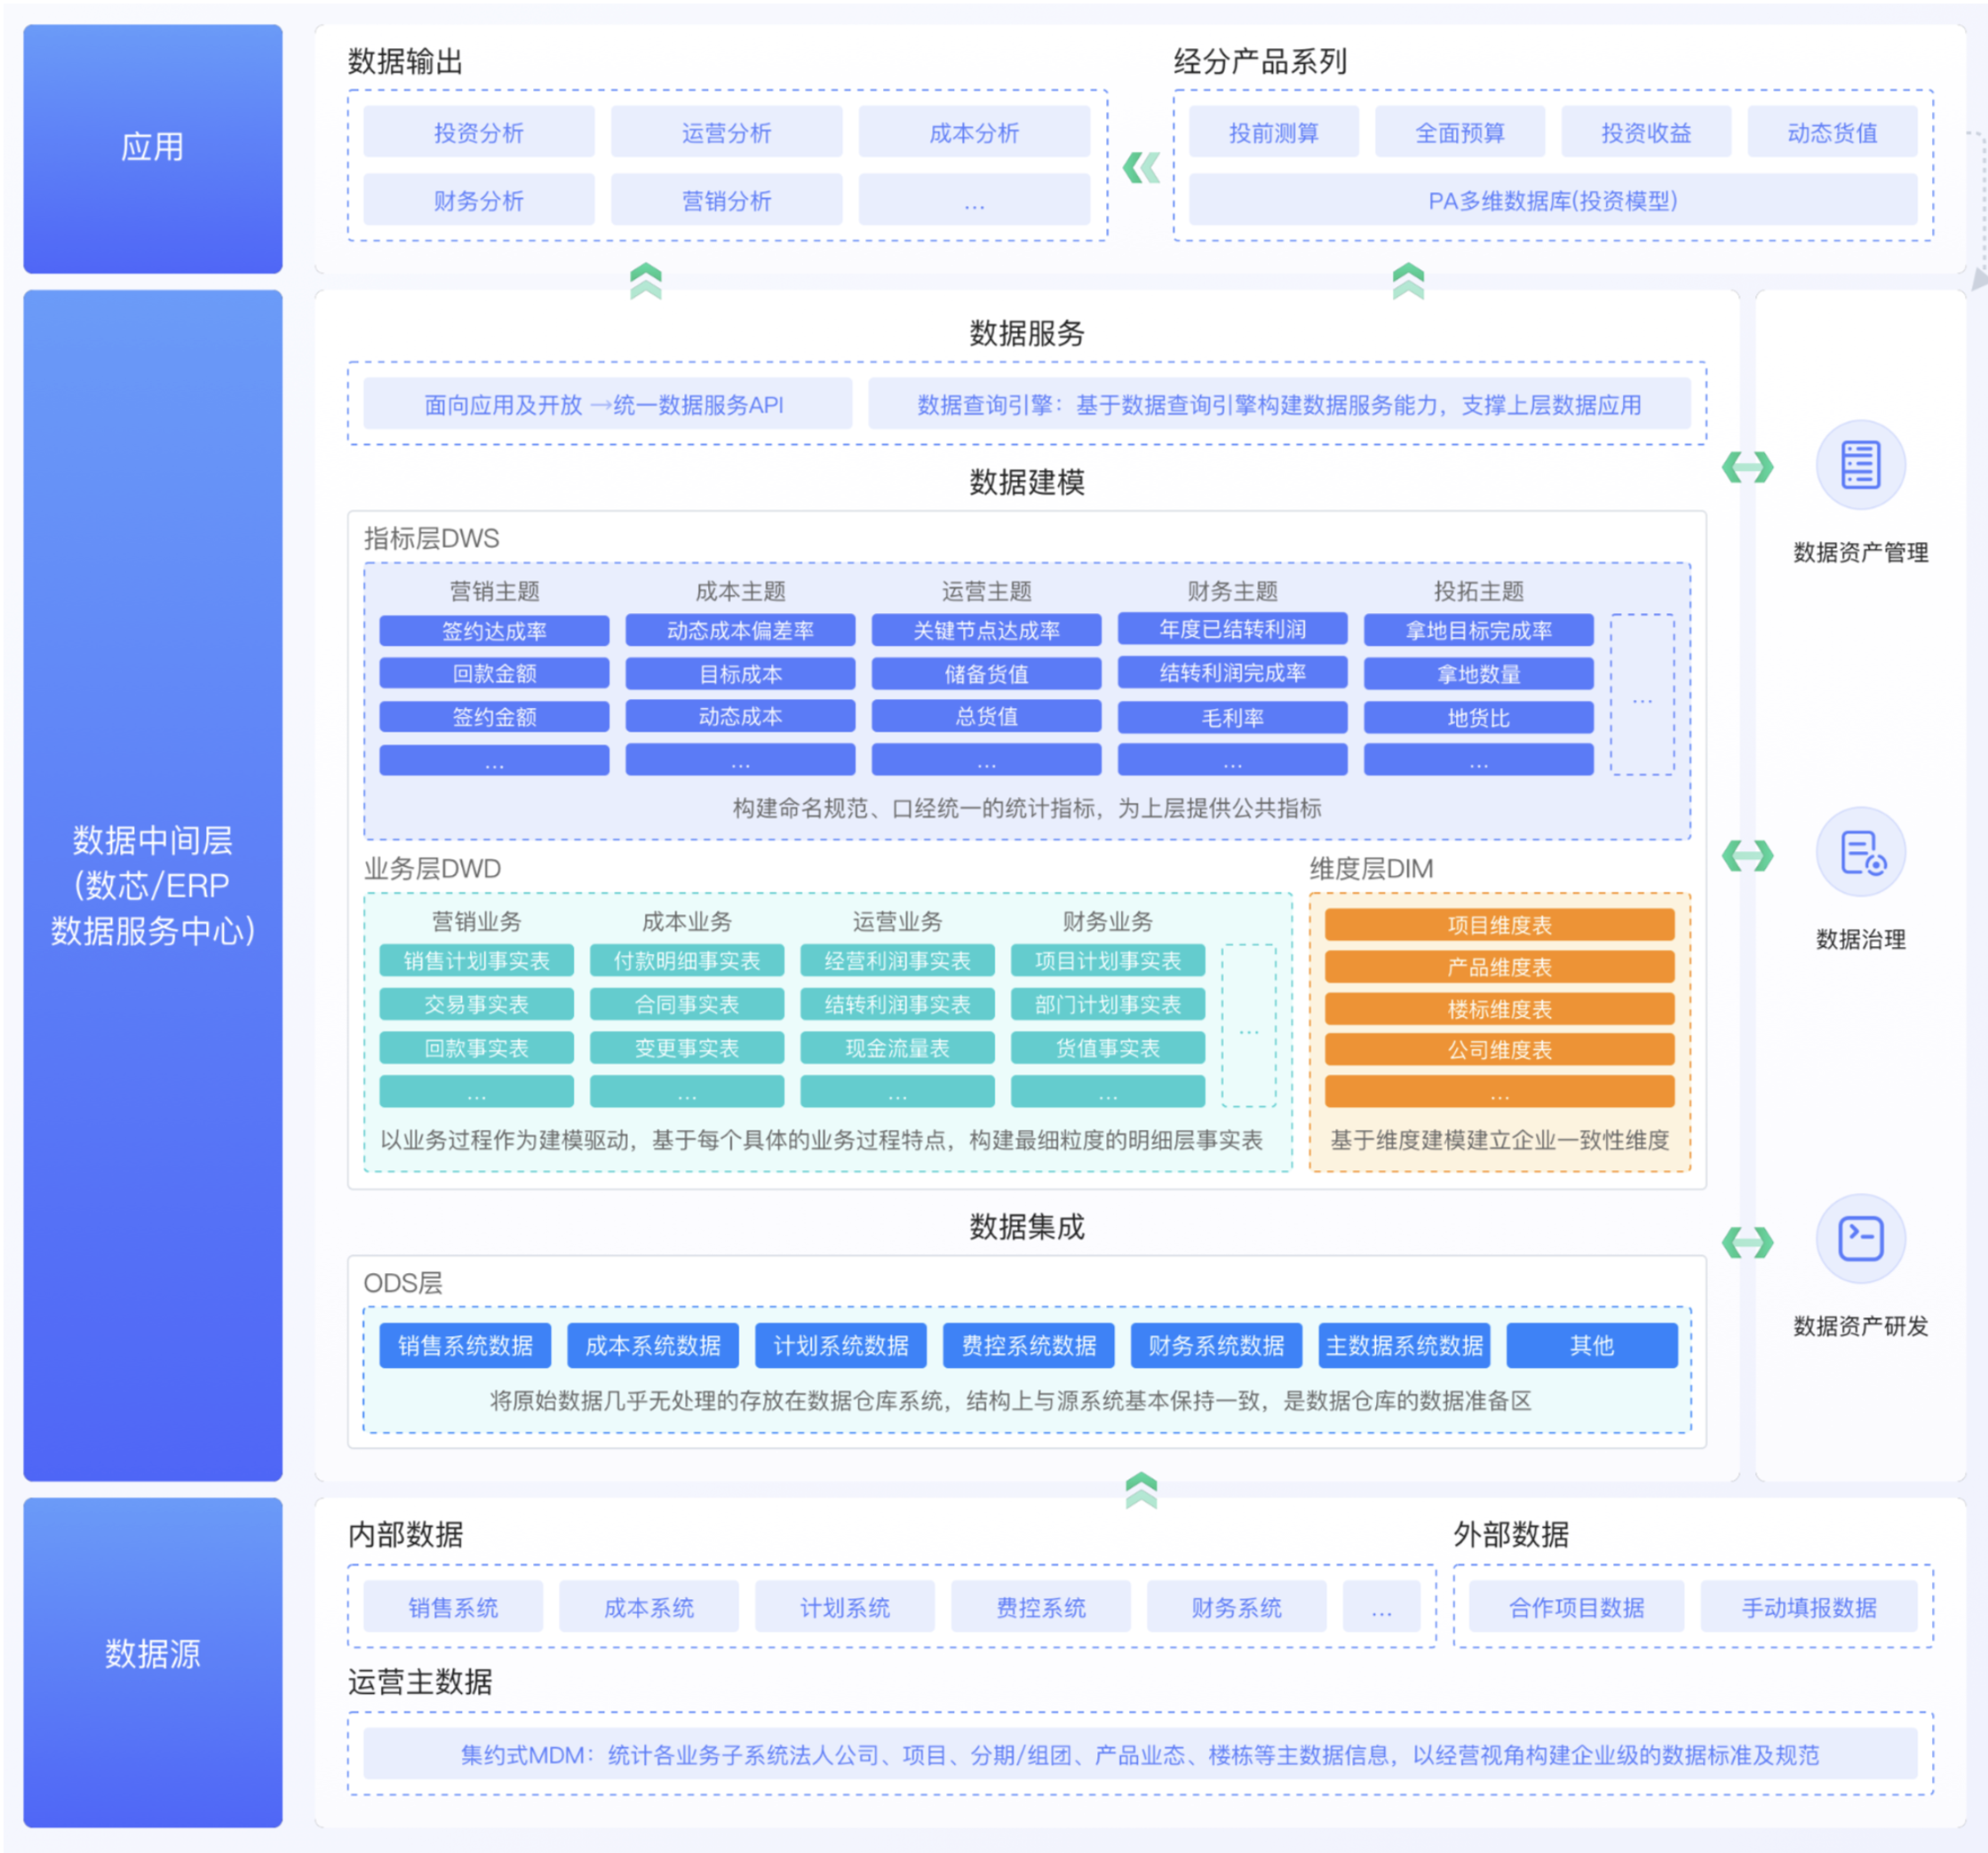Click the 地货比 indicator
This screenshot has height=1853, width=1988.
coord(1479,717)
